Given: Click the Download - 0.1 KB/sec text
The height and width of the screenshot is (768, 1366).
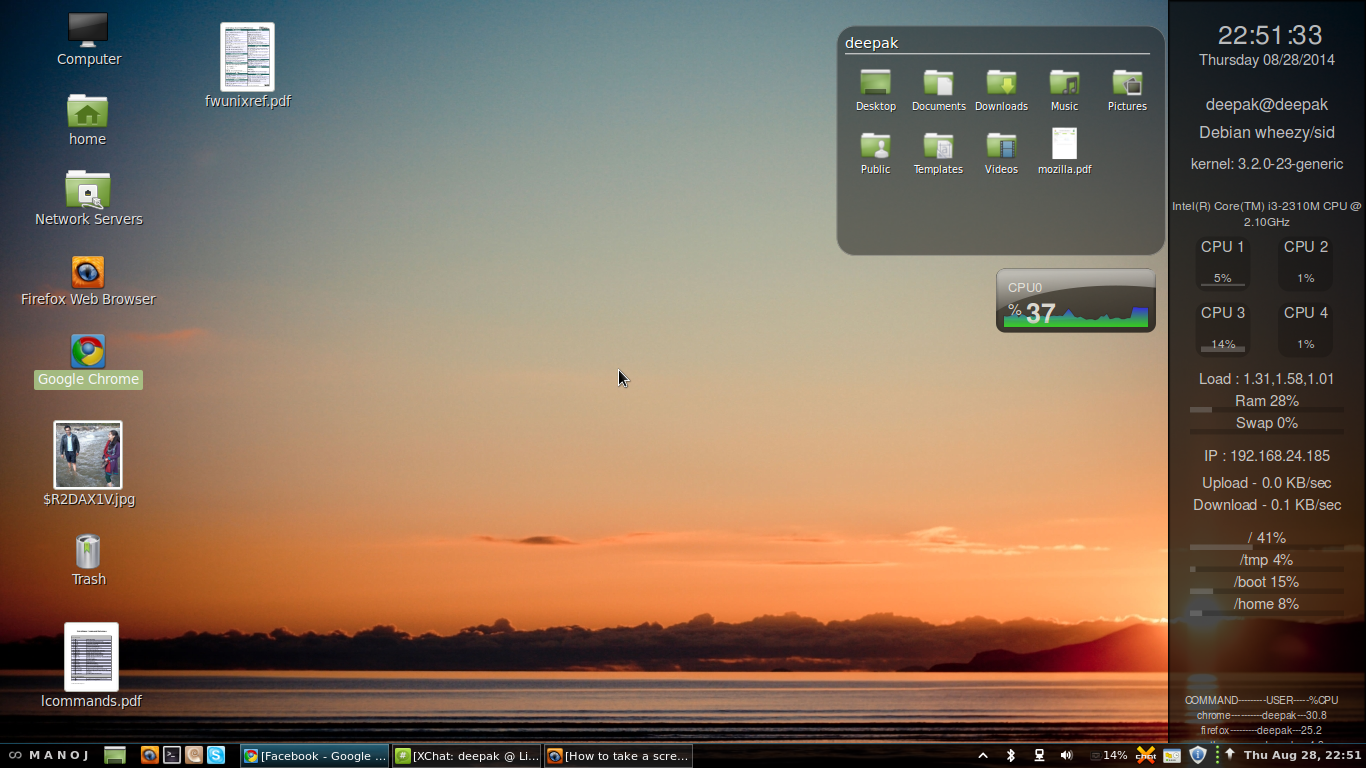Looking at the screenshot, I should click(x=1267, y=505).
